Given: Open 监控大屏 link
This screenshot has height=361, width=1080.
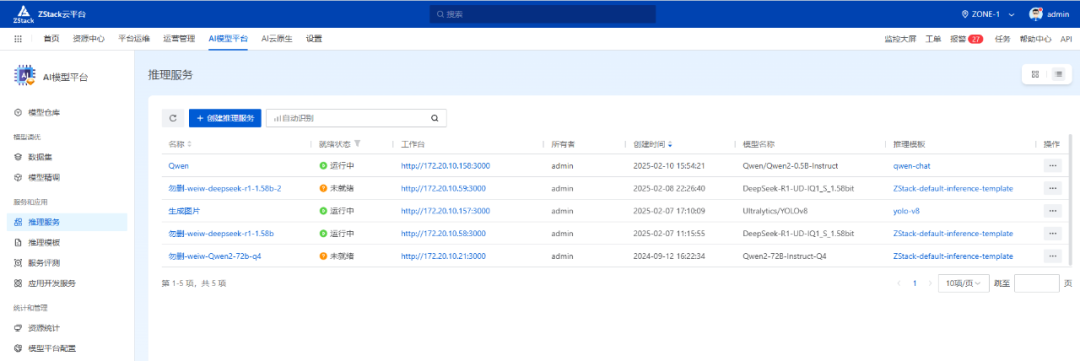Looking at the screenshot, I should [x=900, y=39].
